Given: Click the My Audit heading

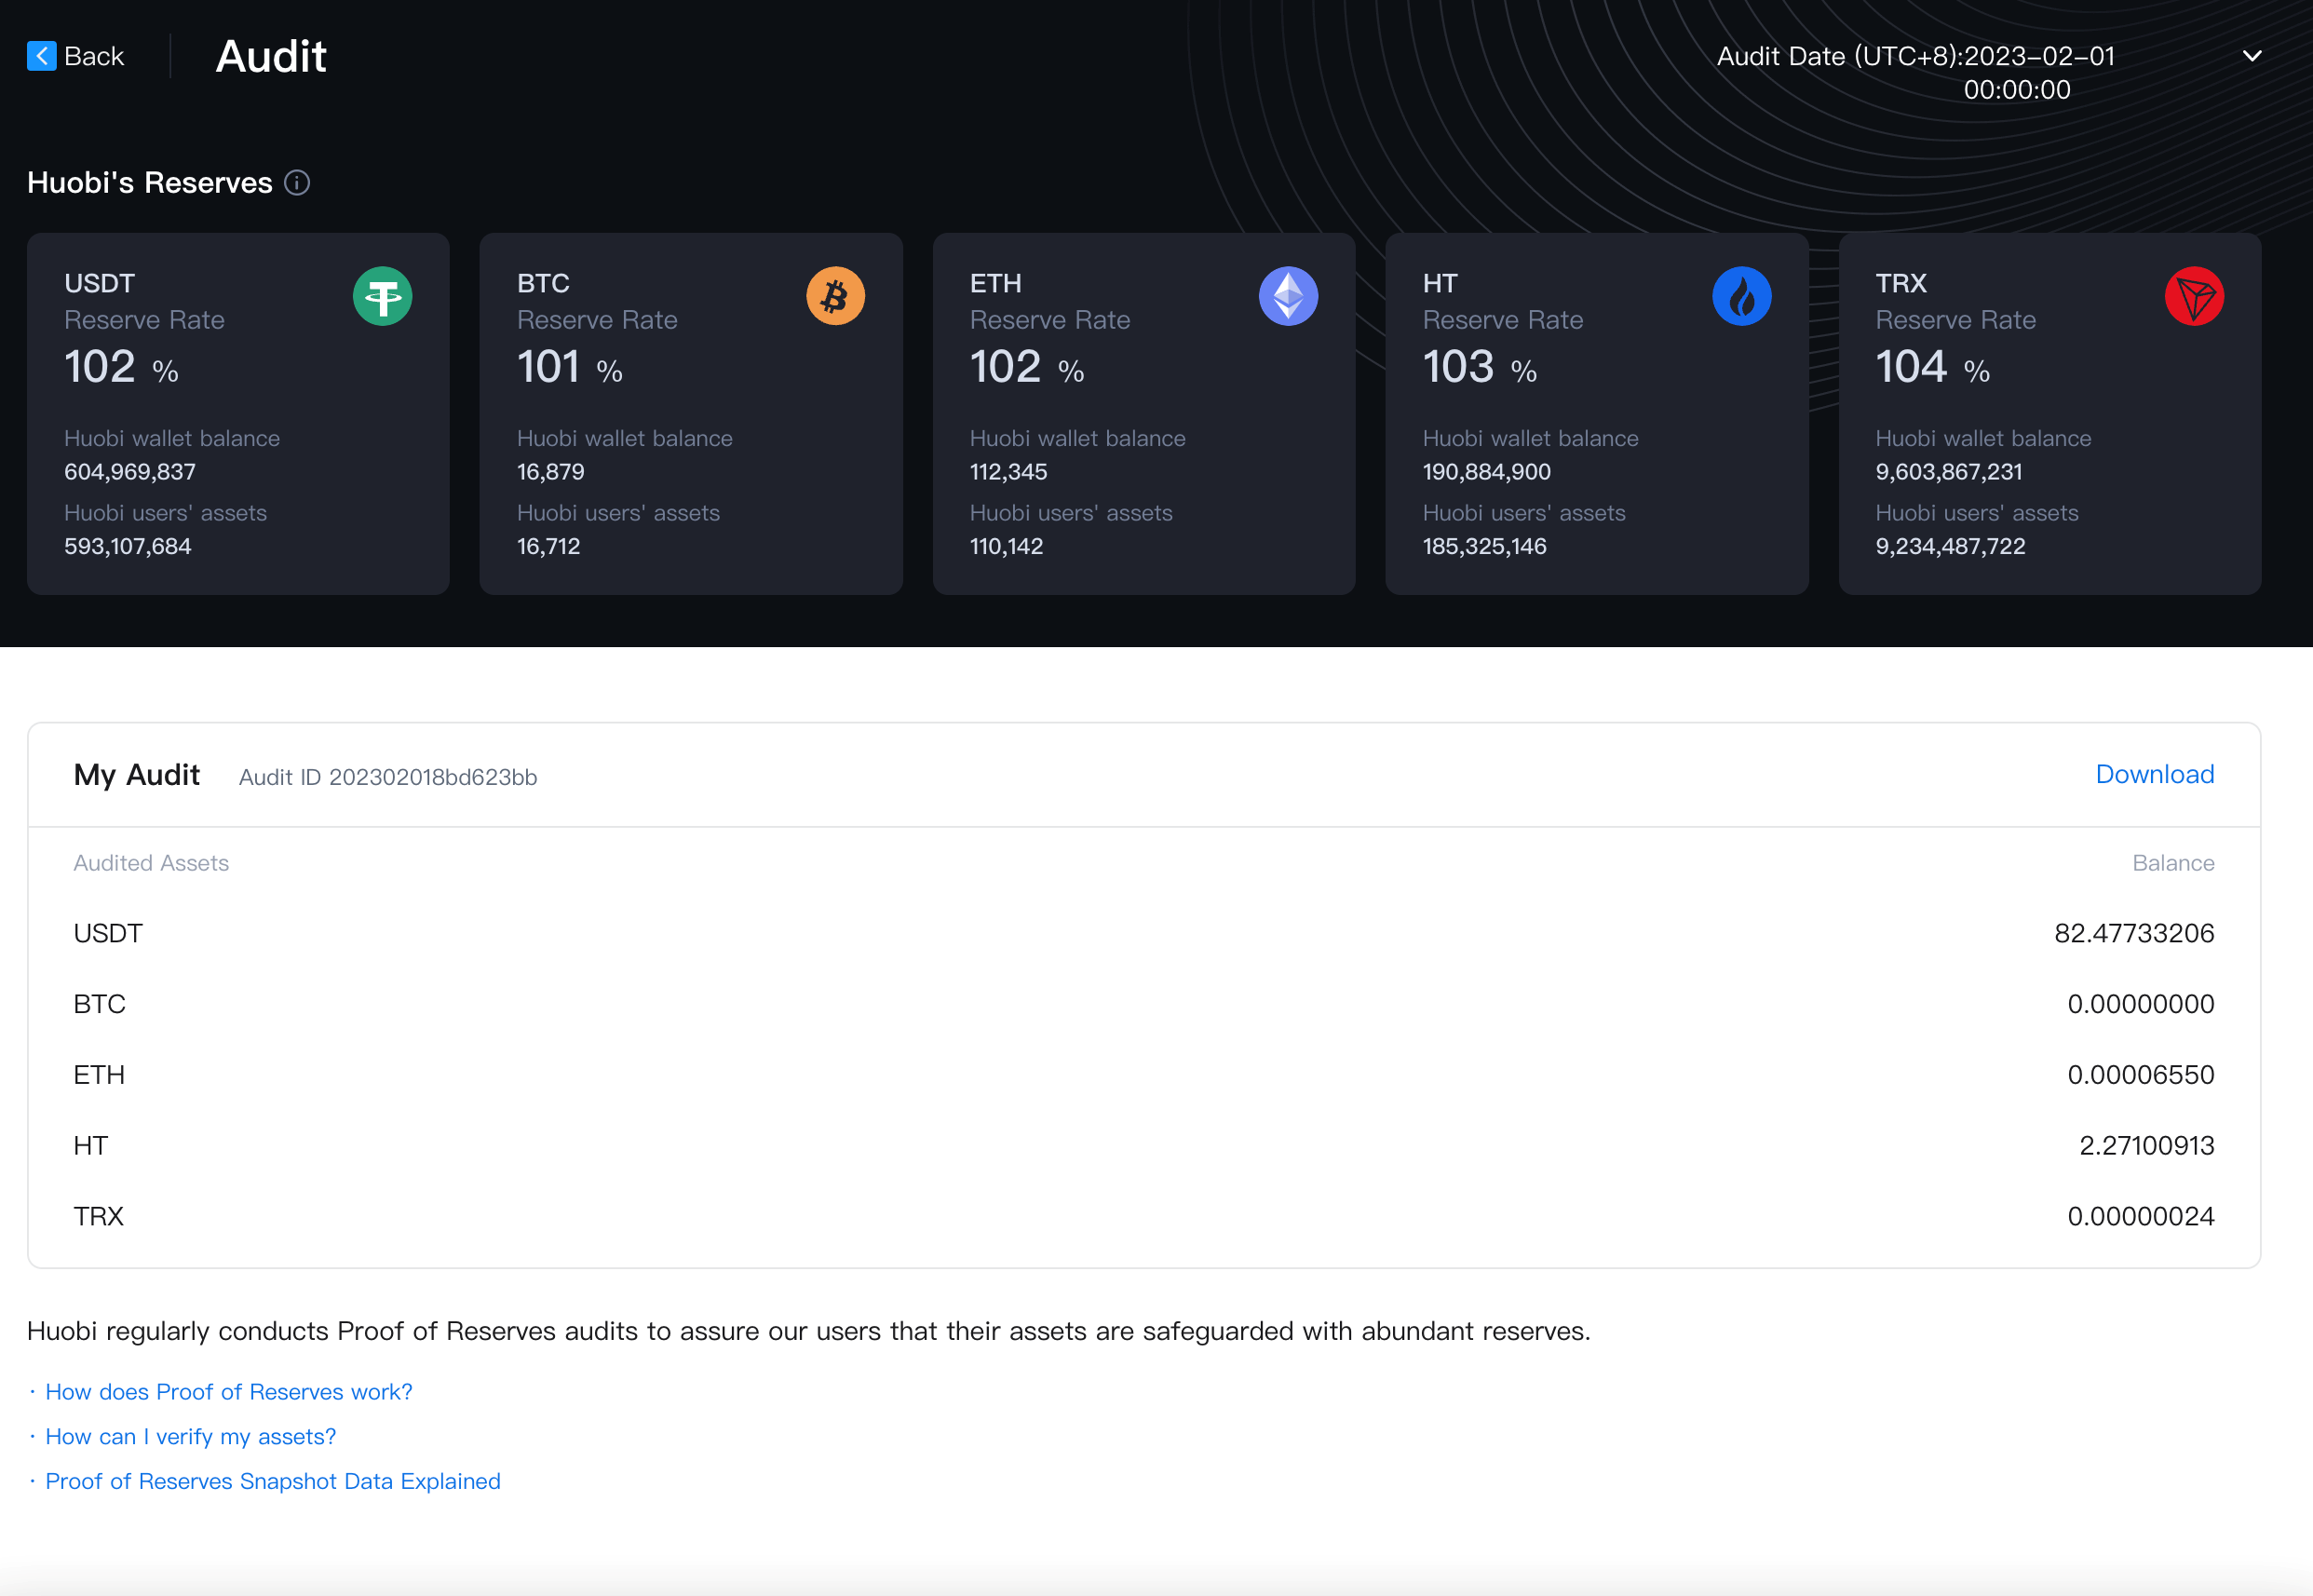Looking at the screenshot, I should point(137,775).
